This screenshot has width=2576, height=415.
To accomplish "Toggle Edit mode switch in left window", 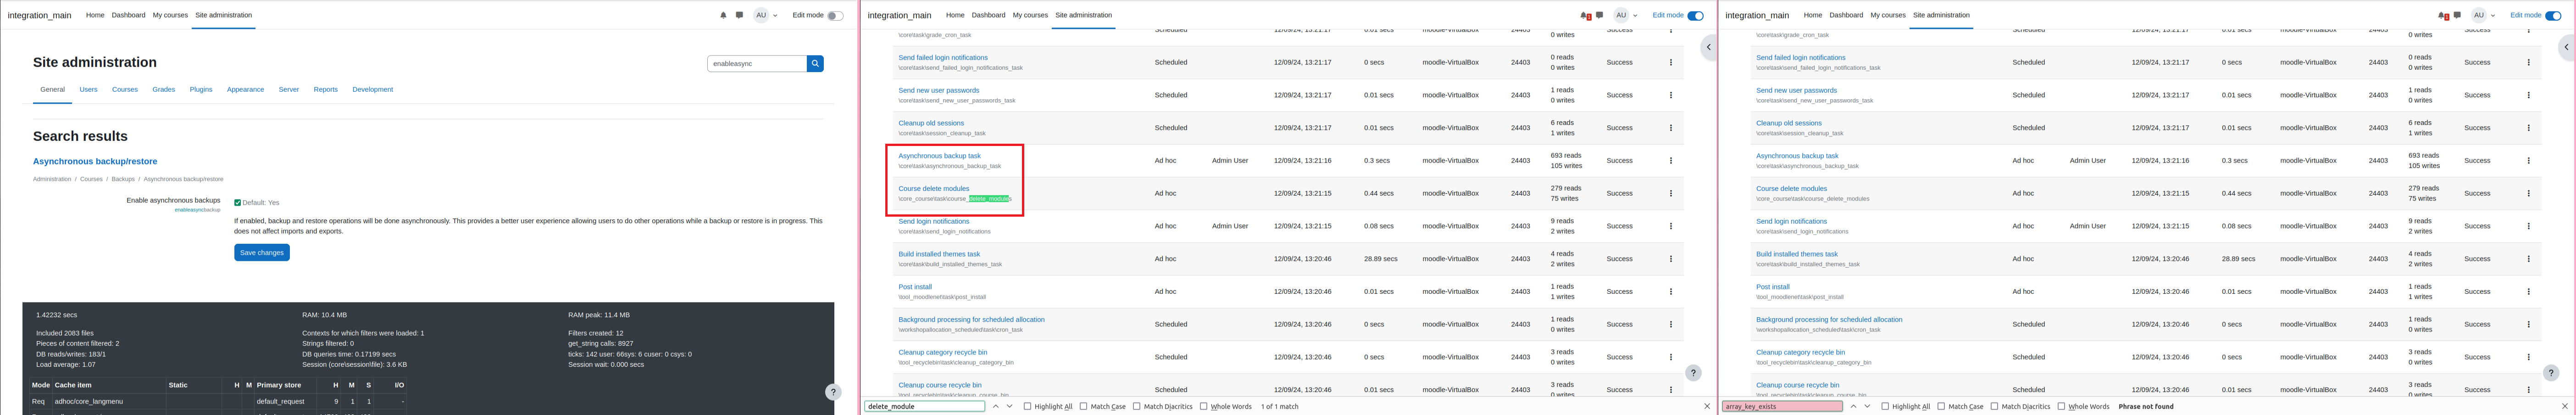I will coord(834,15).
